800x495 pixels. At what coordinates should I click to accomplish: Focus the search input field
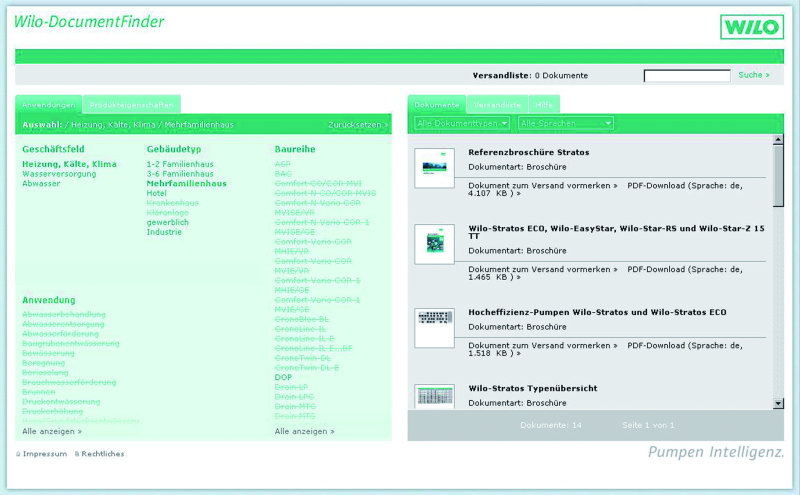[x=687, y=76]
